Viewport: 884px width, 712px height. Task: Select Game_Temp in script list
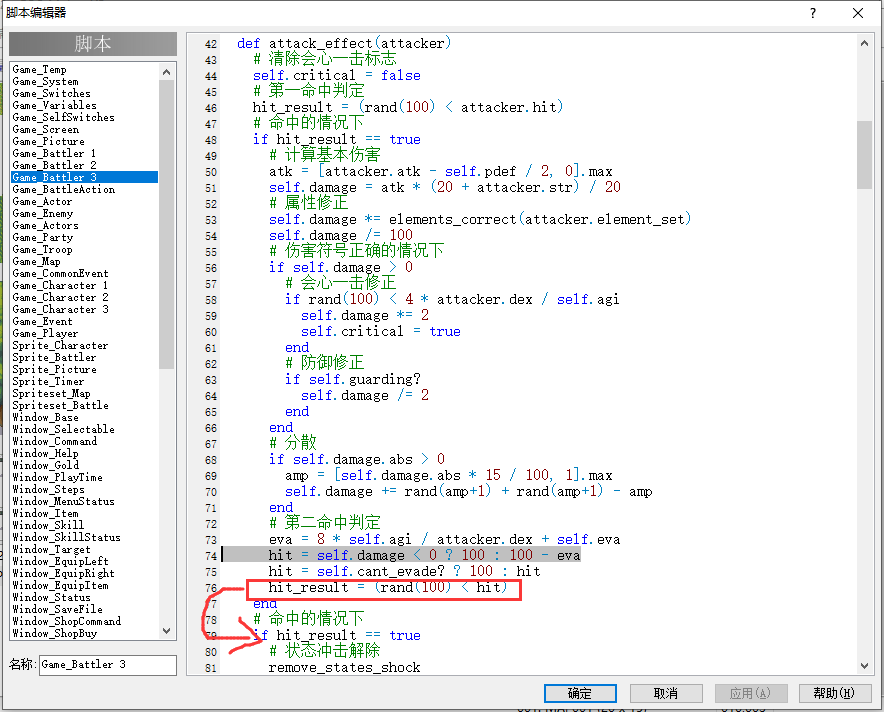(x=39, y=69)
